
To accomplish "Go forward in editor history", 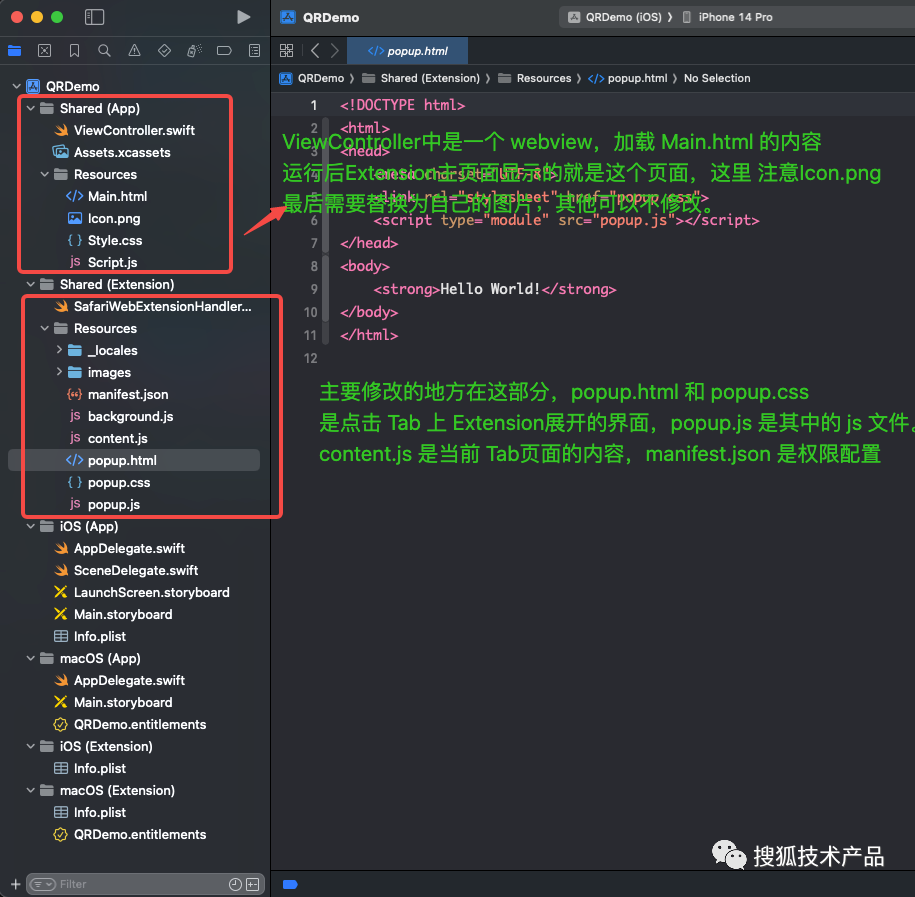I will coord(334,51).
